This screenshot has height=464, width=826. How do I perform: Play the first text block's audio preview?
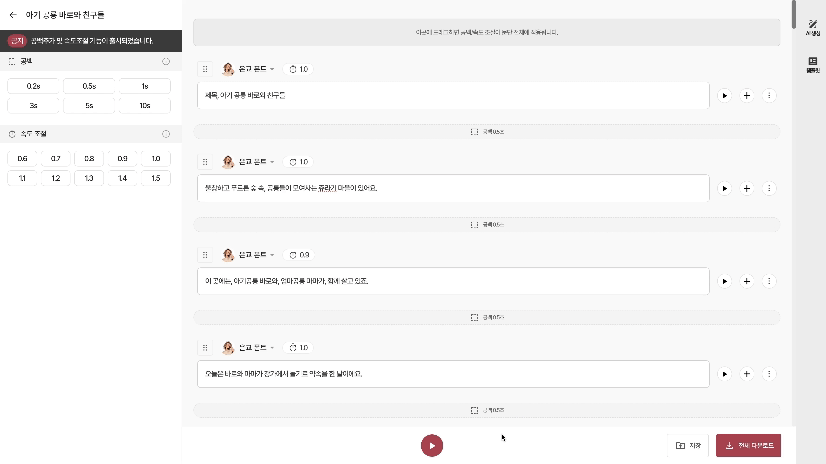point(724,95)
